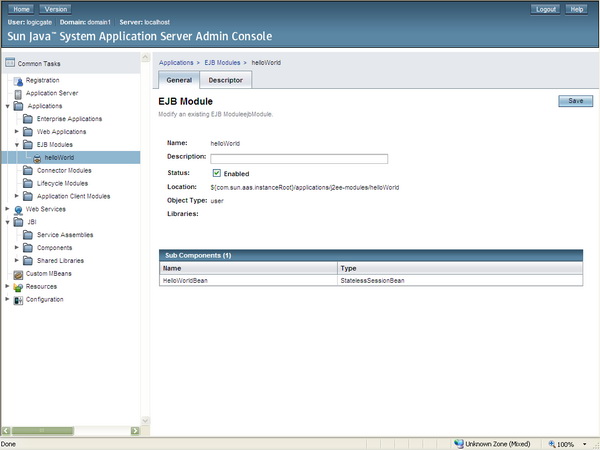Click the Components folder icon
The image size is (600, 450).
(x=28, y=248)
